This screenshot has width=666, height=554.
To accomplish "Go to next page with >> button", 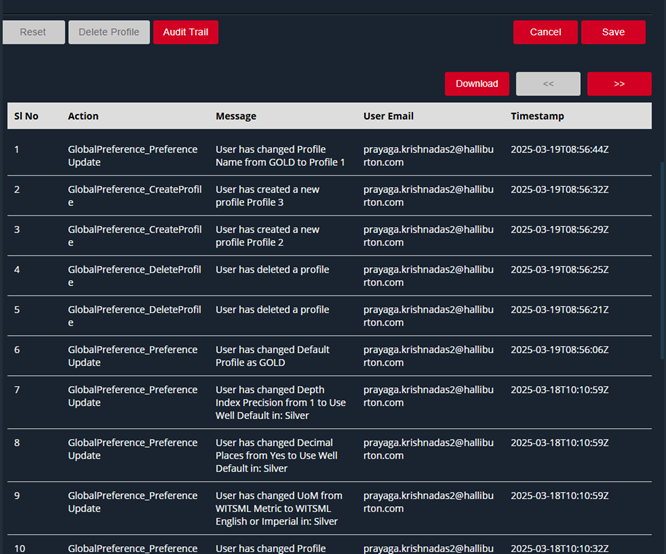I will click(x=619, y=84).
